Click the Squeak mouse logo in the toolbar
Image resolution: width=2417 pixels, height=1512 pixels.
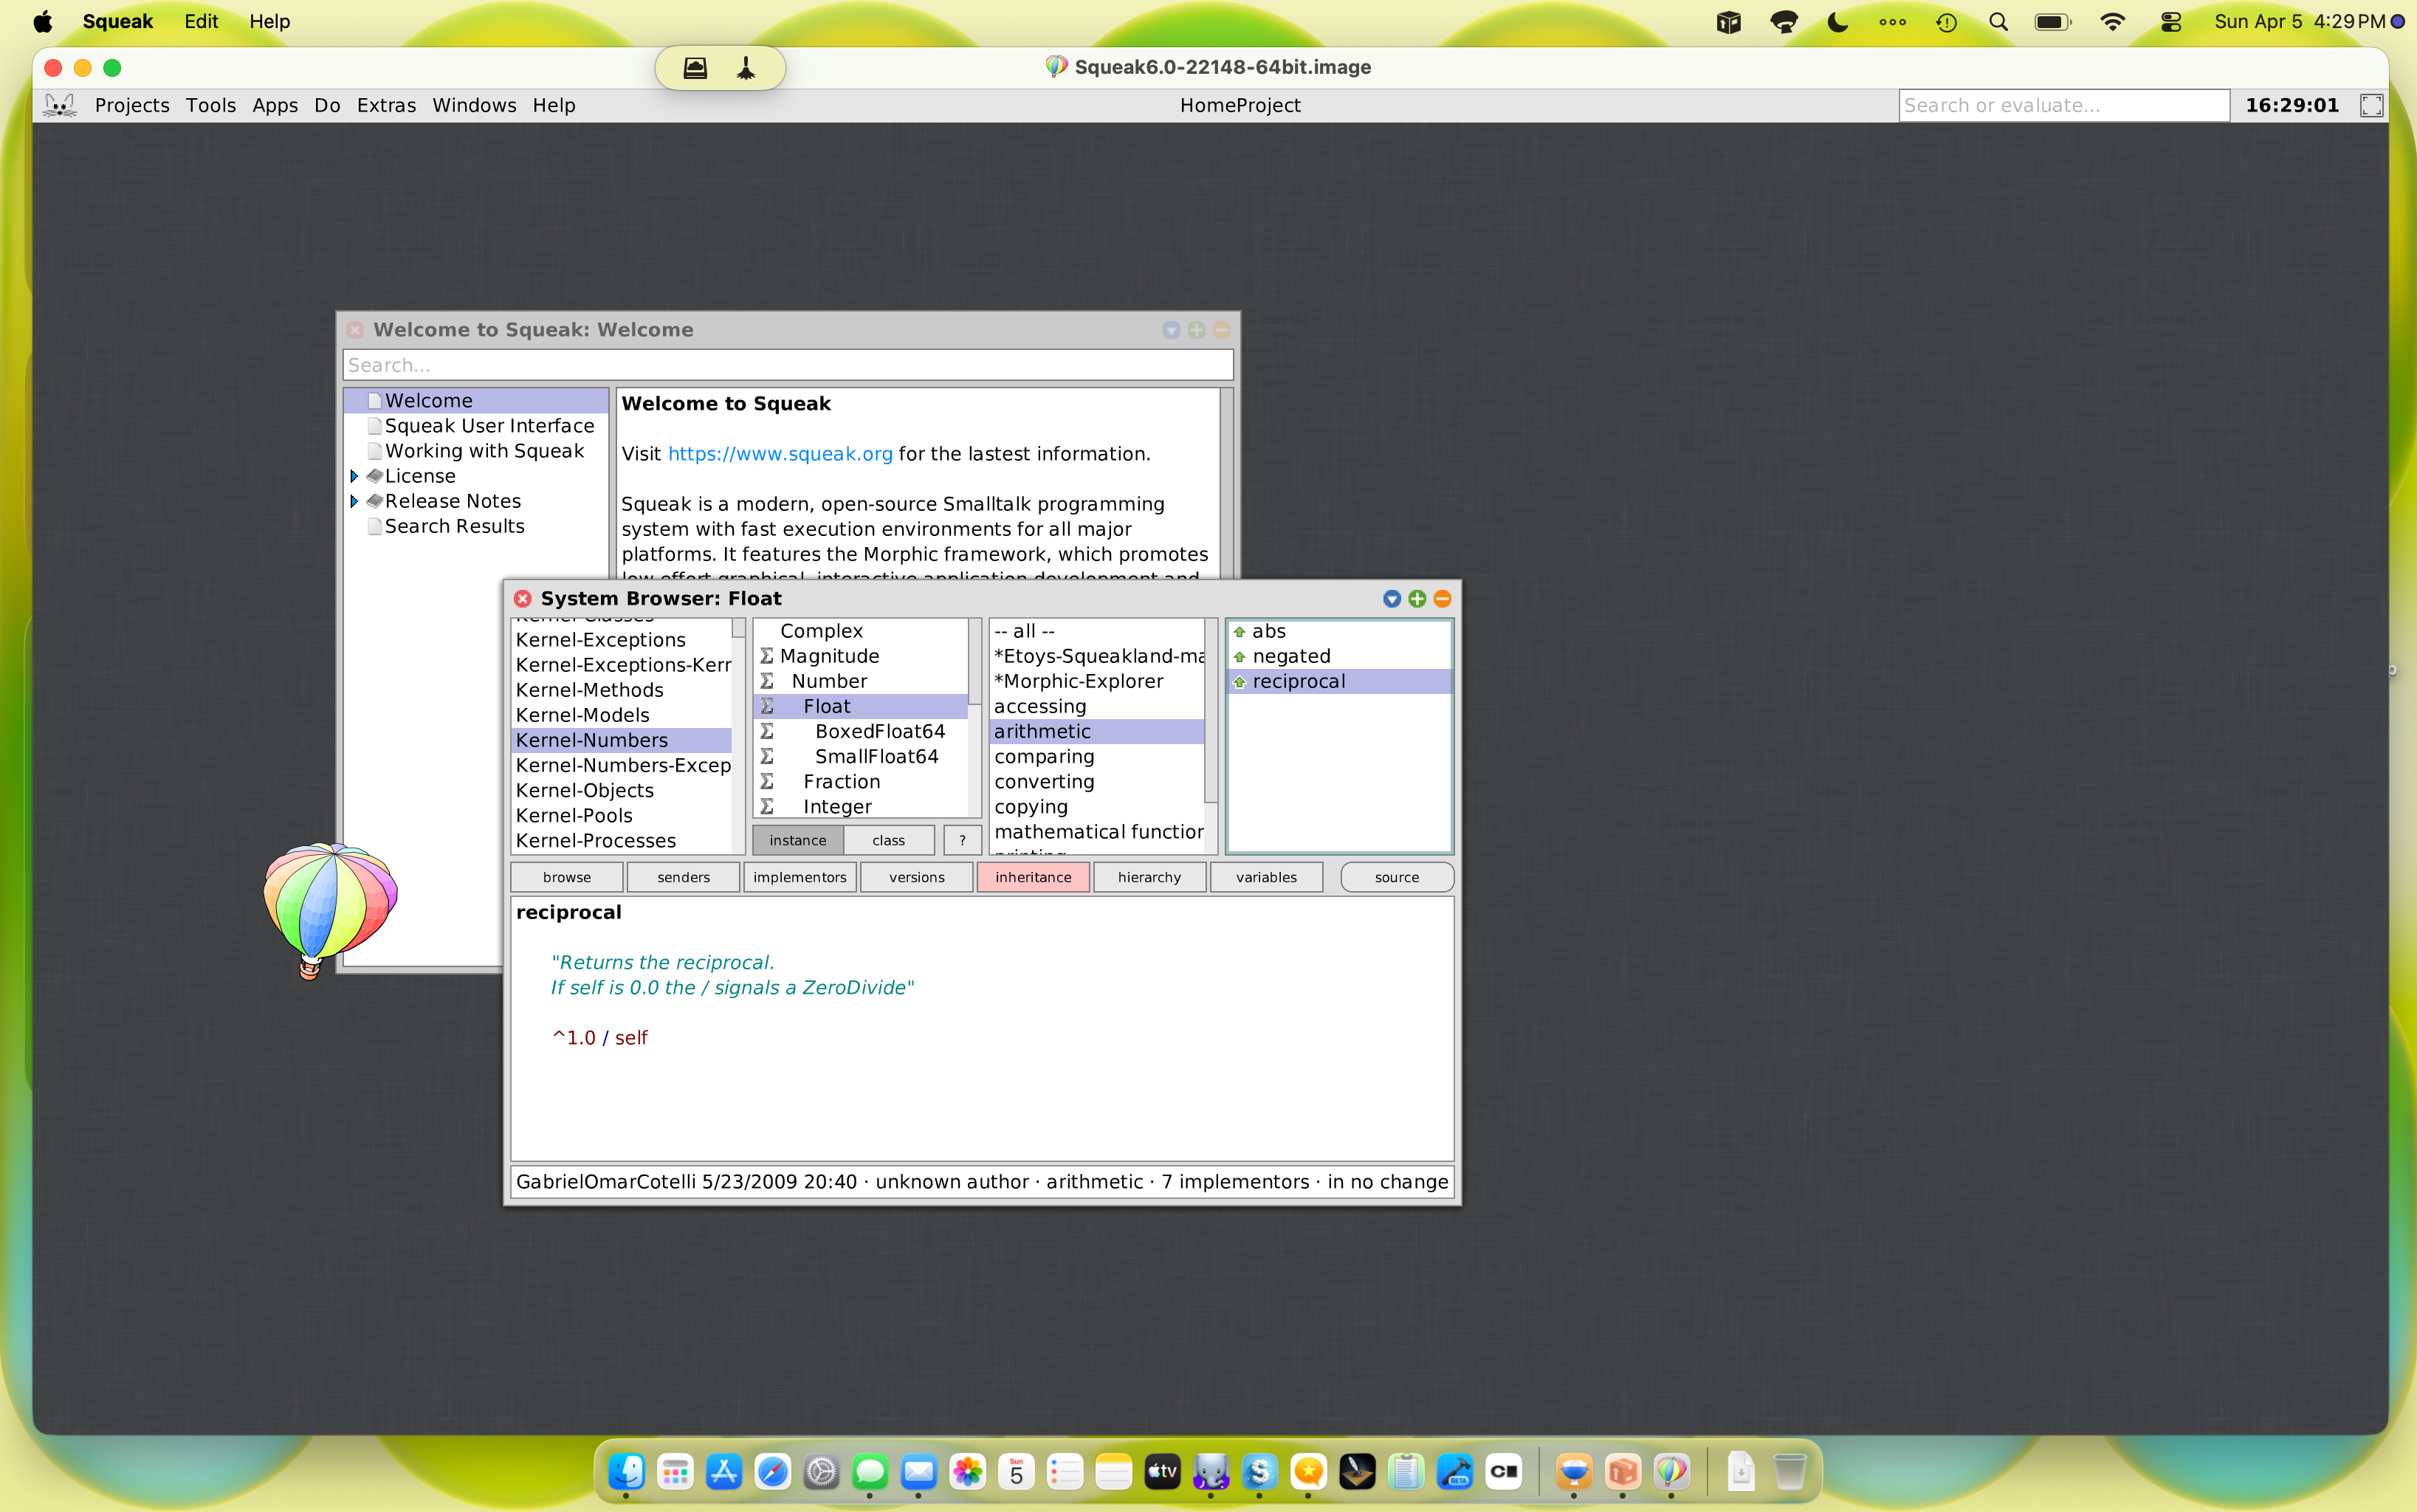tap(60, 104)
